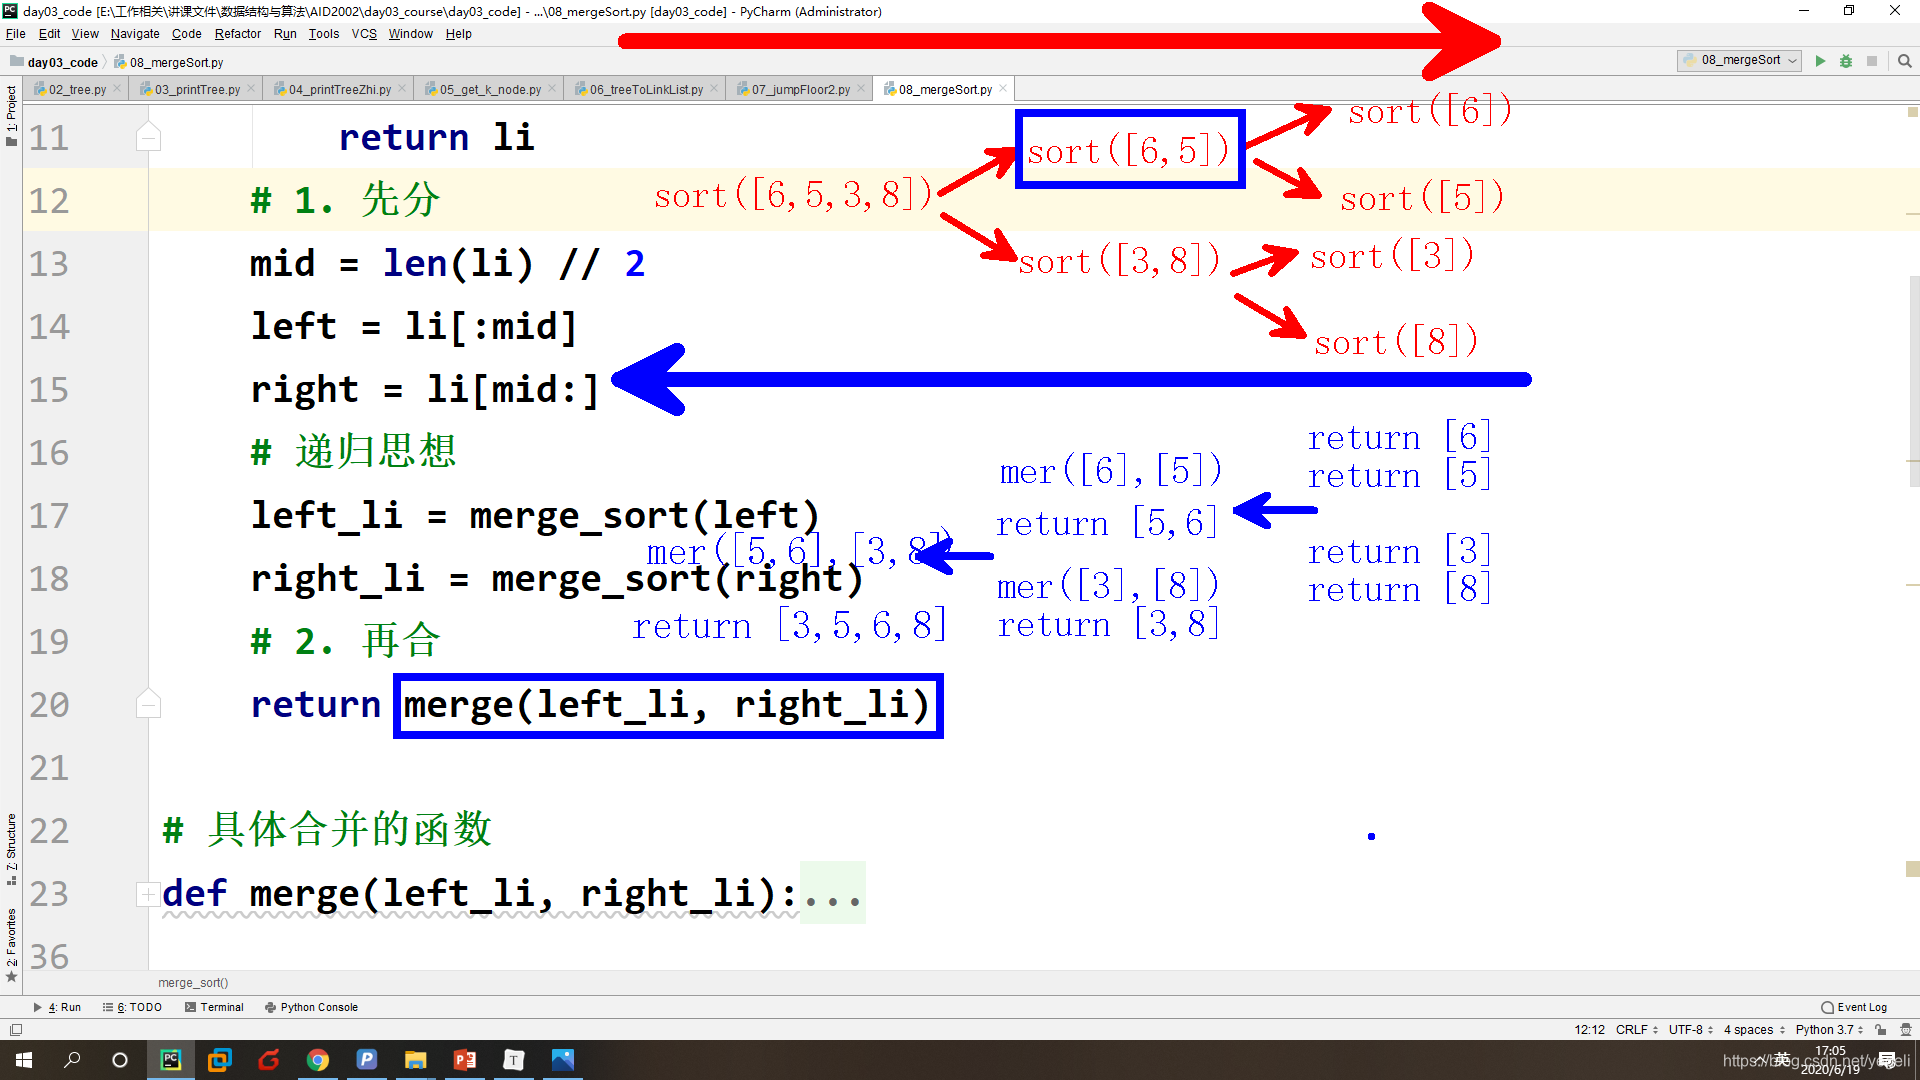Click day03_code breadcrumb folder
Image resolution: width=1920 pixels, height=1080 pixels.
(55, 62)
